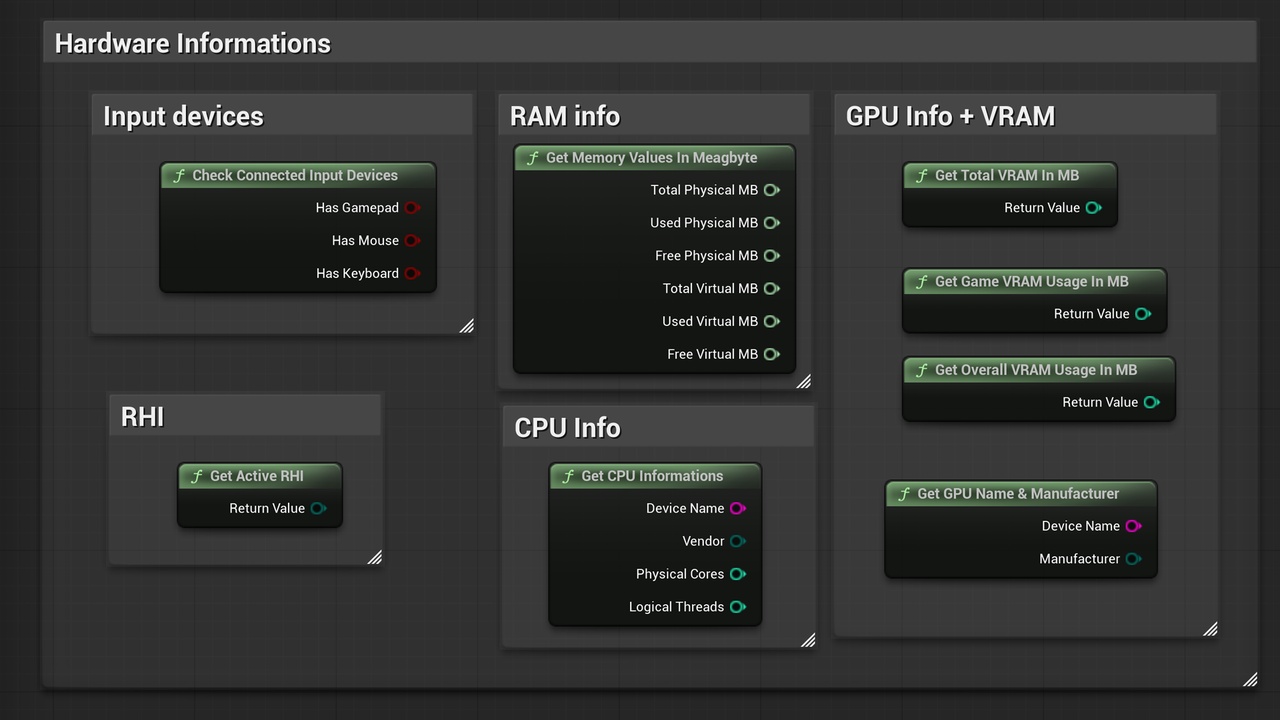
Task: Click the Manufacturer output pin
Action: click(1134, 559)
